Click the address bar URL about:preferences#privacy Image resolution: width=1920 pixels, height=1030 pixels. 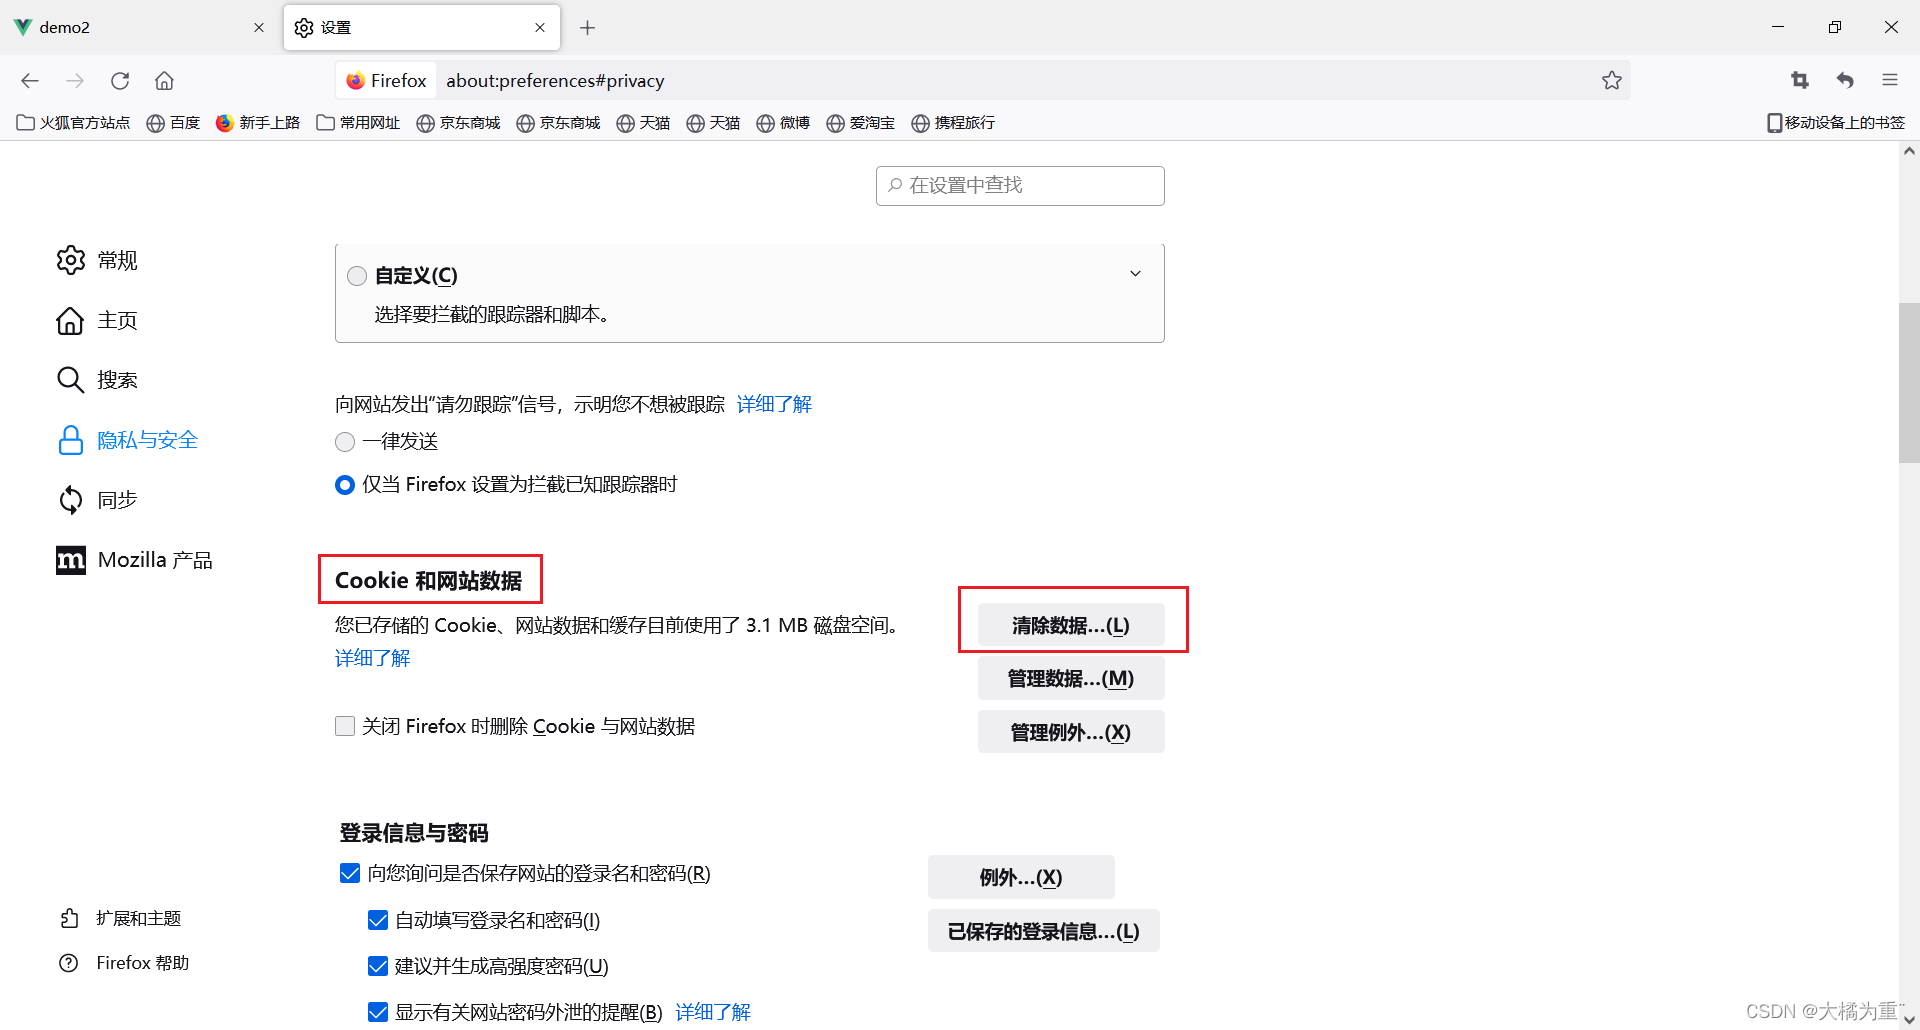[x=555, y=81]
